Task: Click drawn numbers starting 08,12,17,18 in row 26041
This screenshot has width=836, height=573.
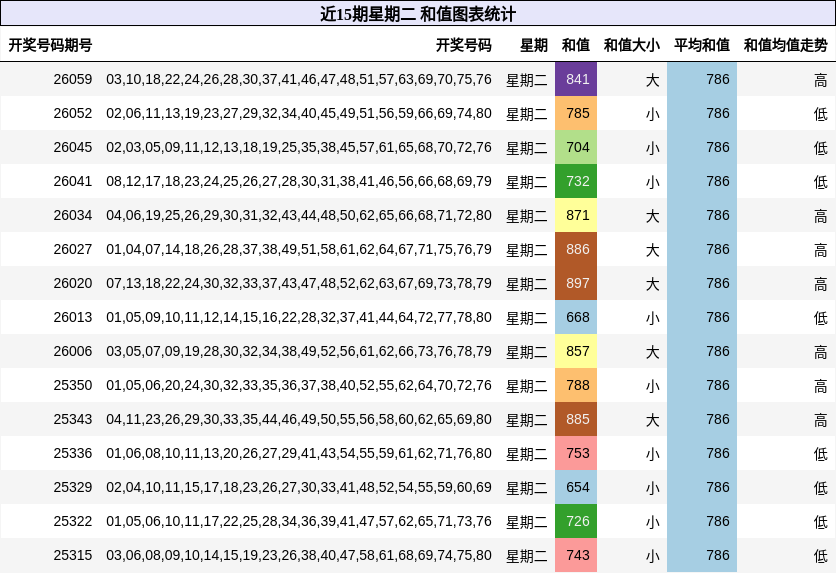Action: (299, 181)
